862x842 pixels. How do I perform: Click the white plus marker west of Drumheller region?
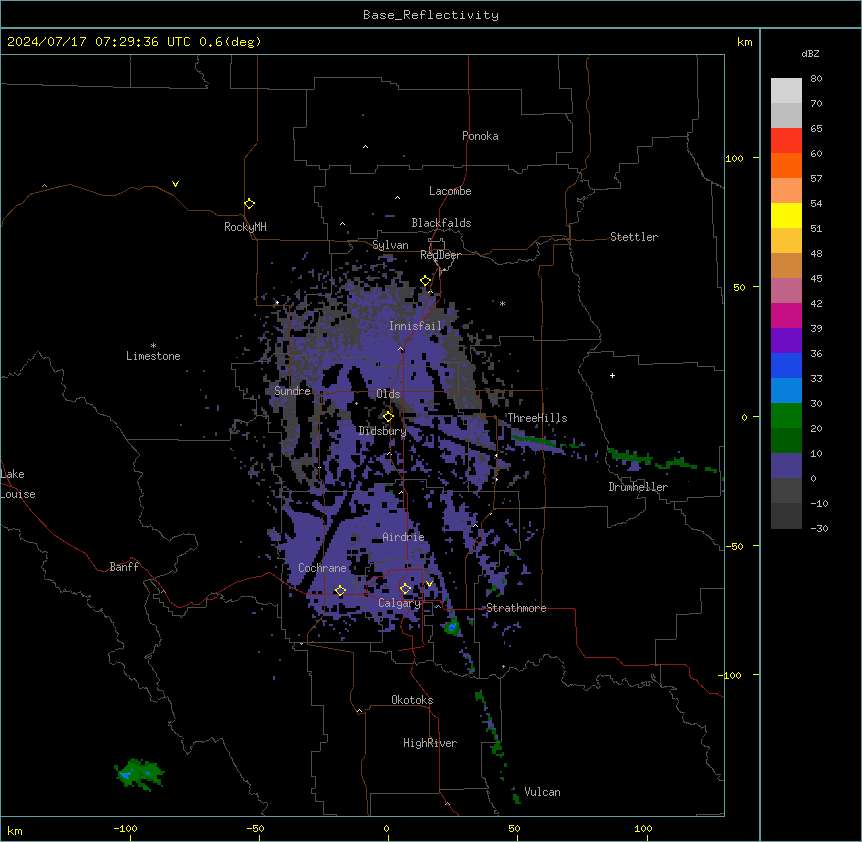612,375
